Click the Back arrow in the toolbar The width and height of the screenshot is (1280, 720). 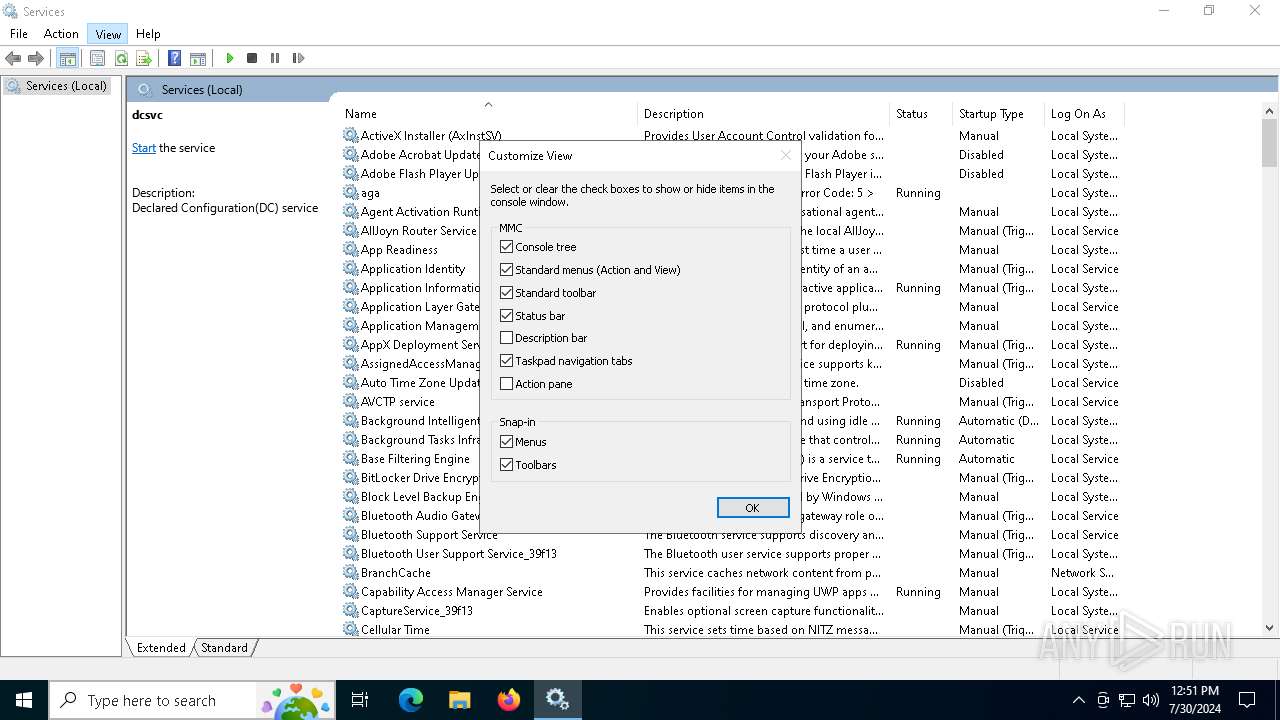pos(13,58)
